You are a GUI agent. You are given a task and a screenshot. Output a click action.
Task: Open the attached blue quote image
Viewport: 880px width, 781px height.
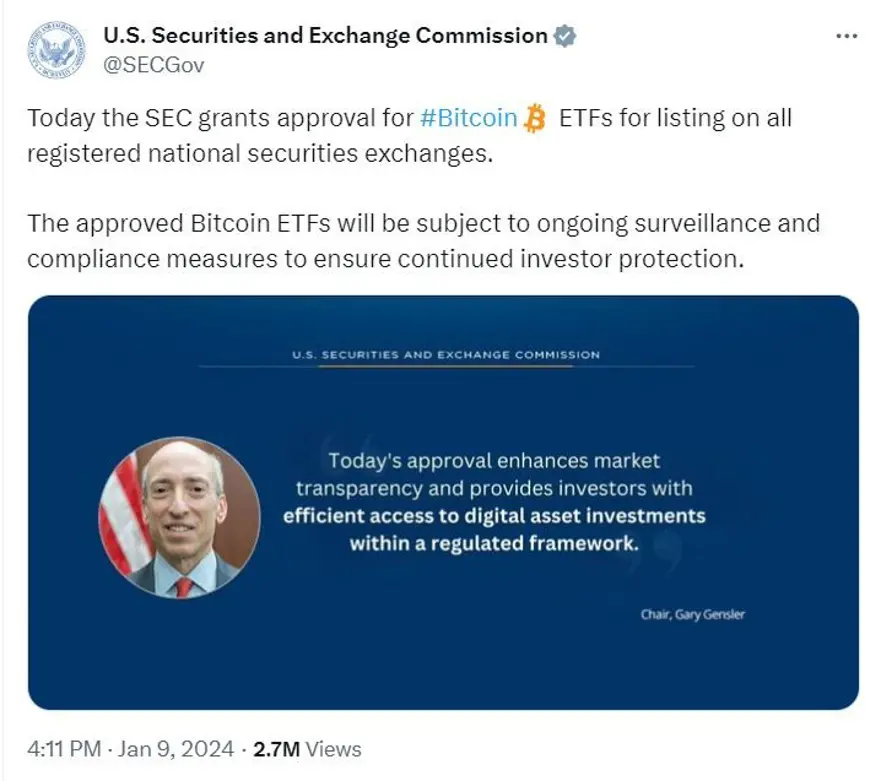(x=443, y=650)
